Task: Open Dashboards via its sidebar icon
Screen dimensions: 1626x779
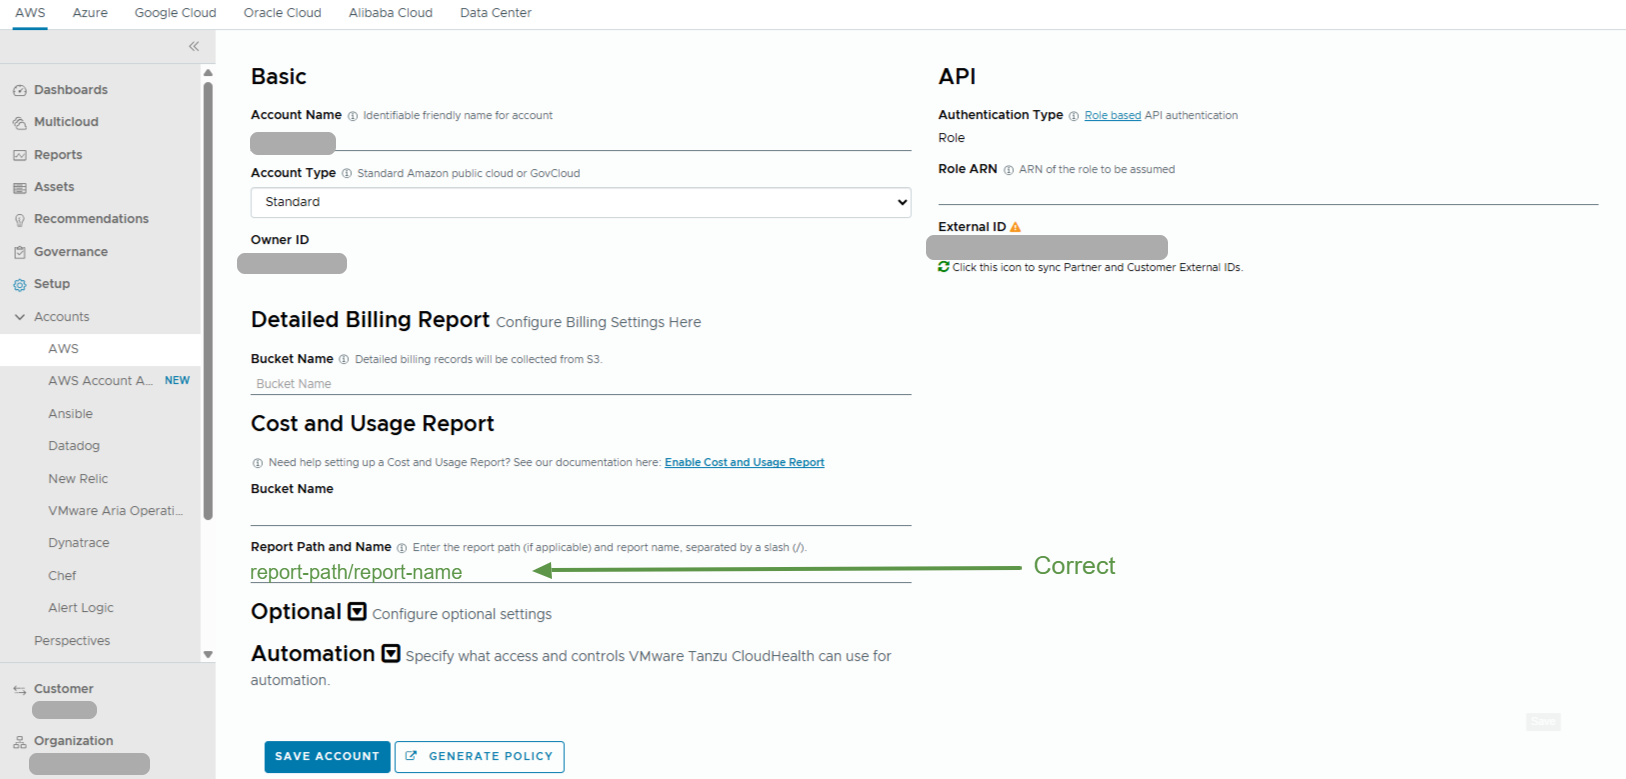Action: (x=19, y=90)
